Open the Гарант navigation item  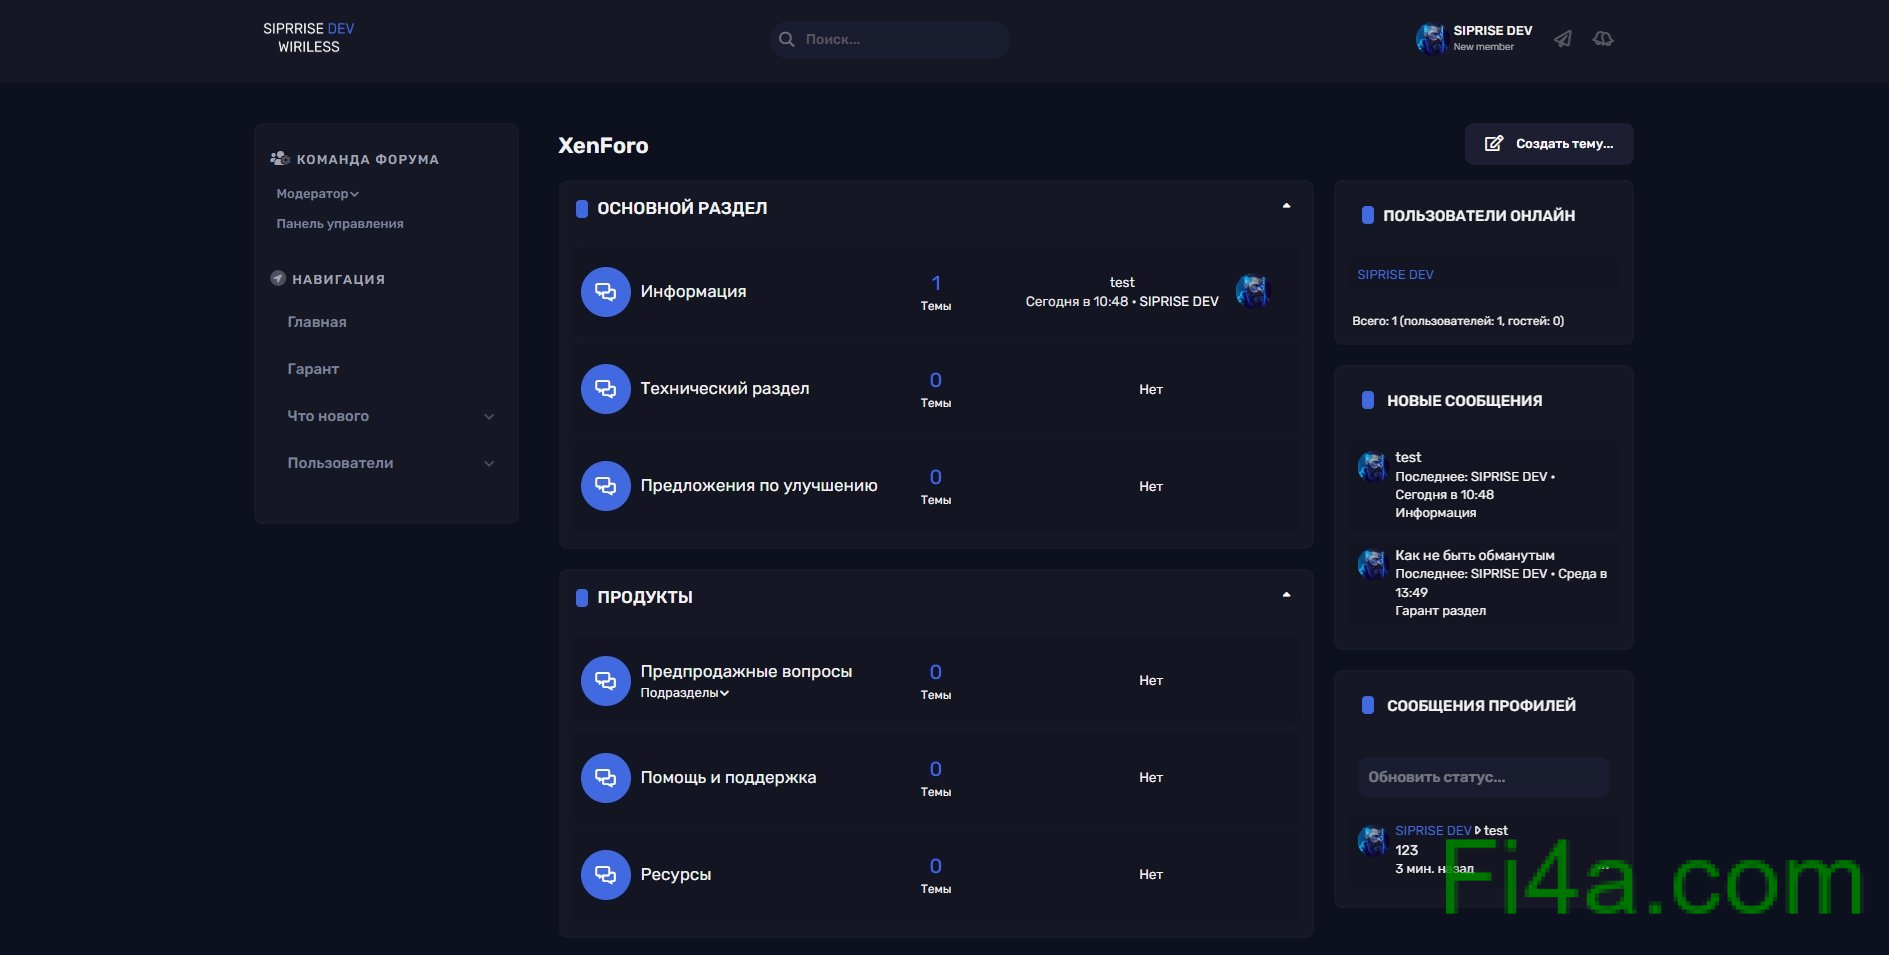(313, 369)
